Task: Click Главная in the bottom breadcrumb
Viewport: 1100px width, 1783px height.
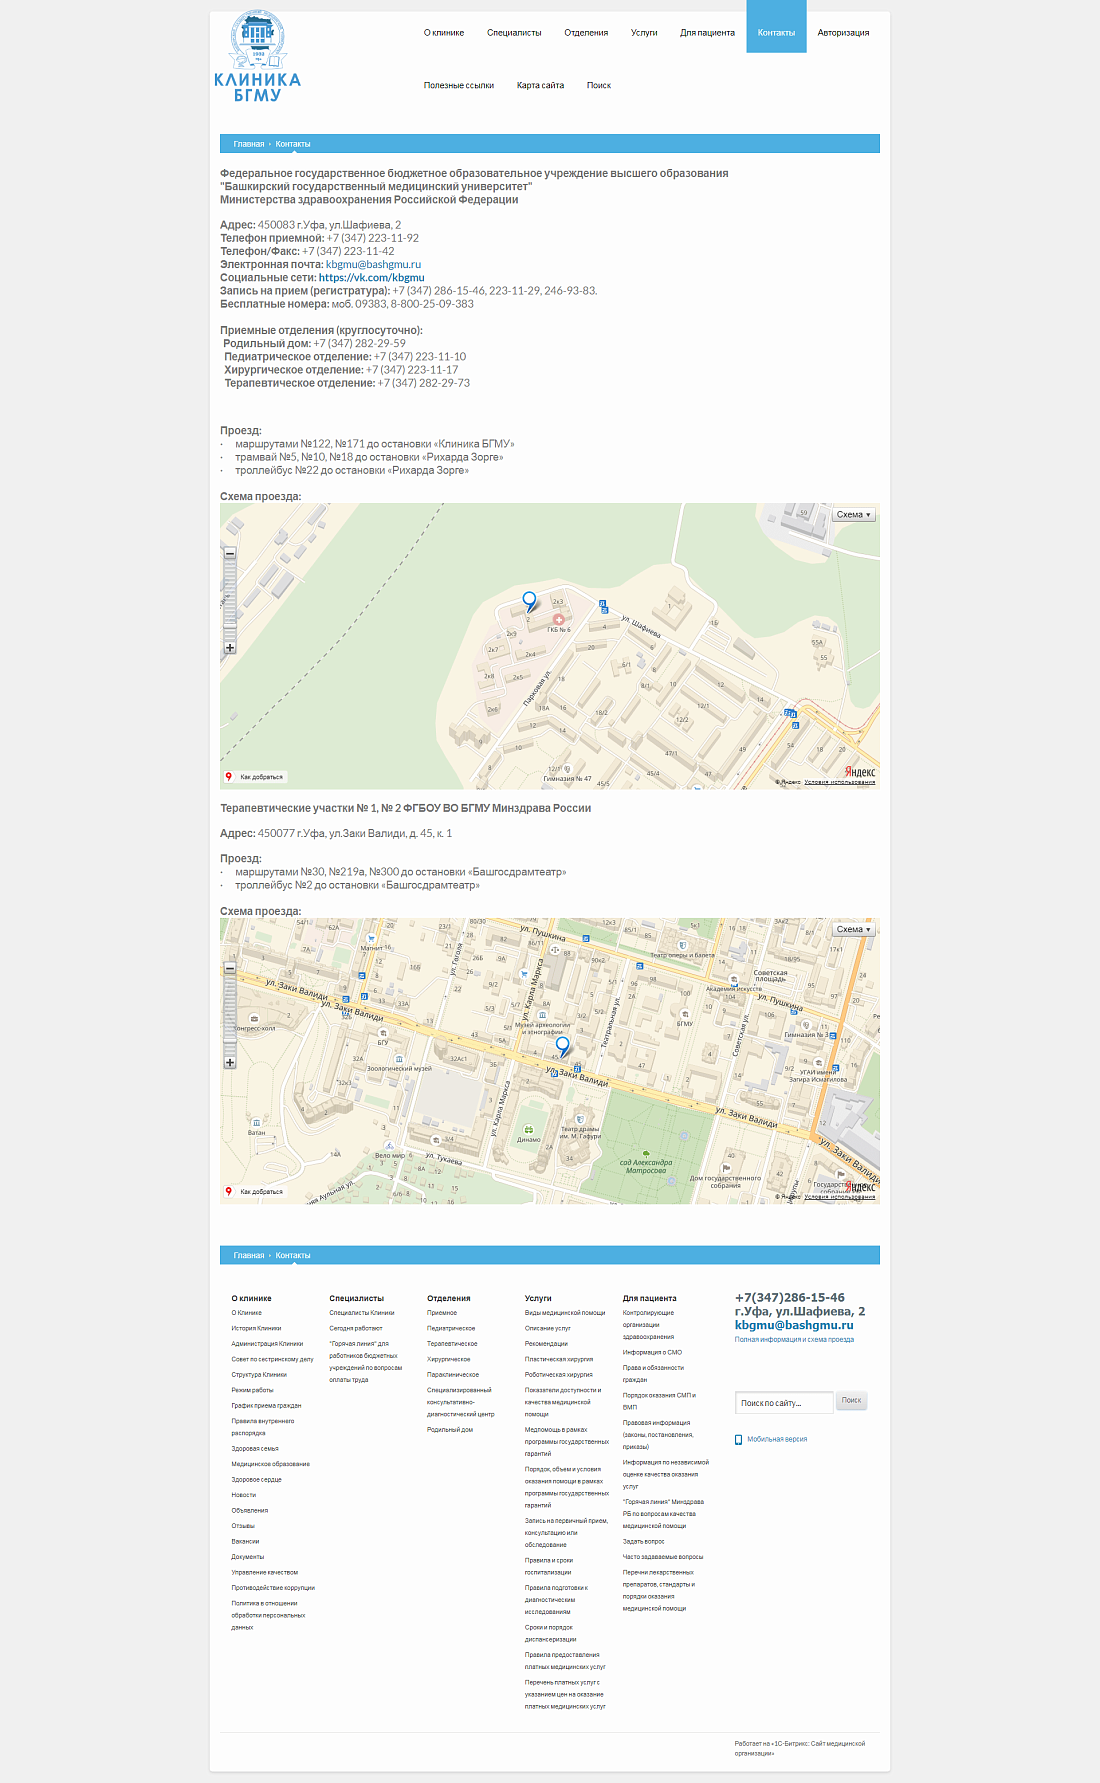Action: click(x=249, y=1255)
